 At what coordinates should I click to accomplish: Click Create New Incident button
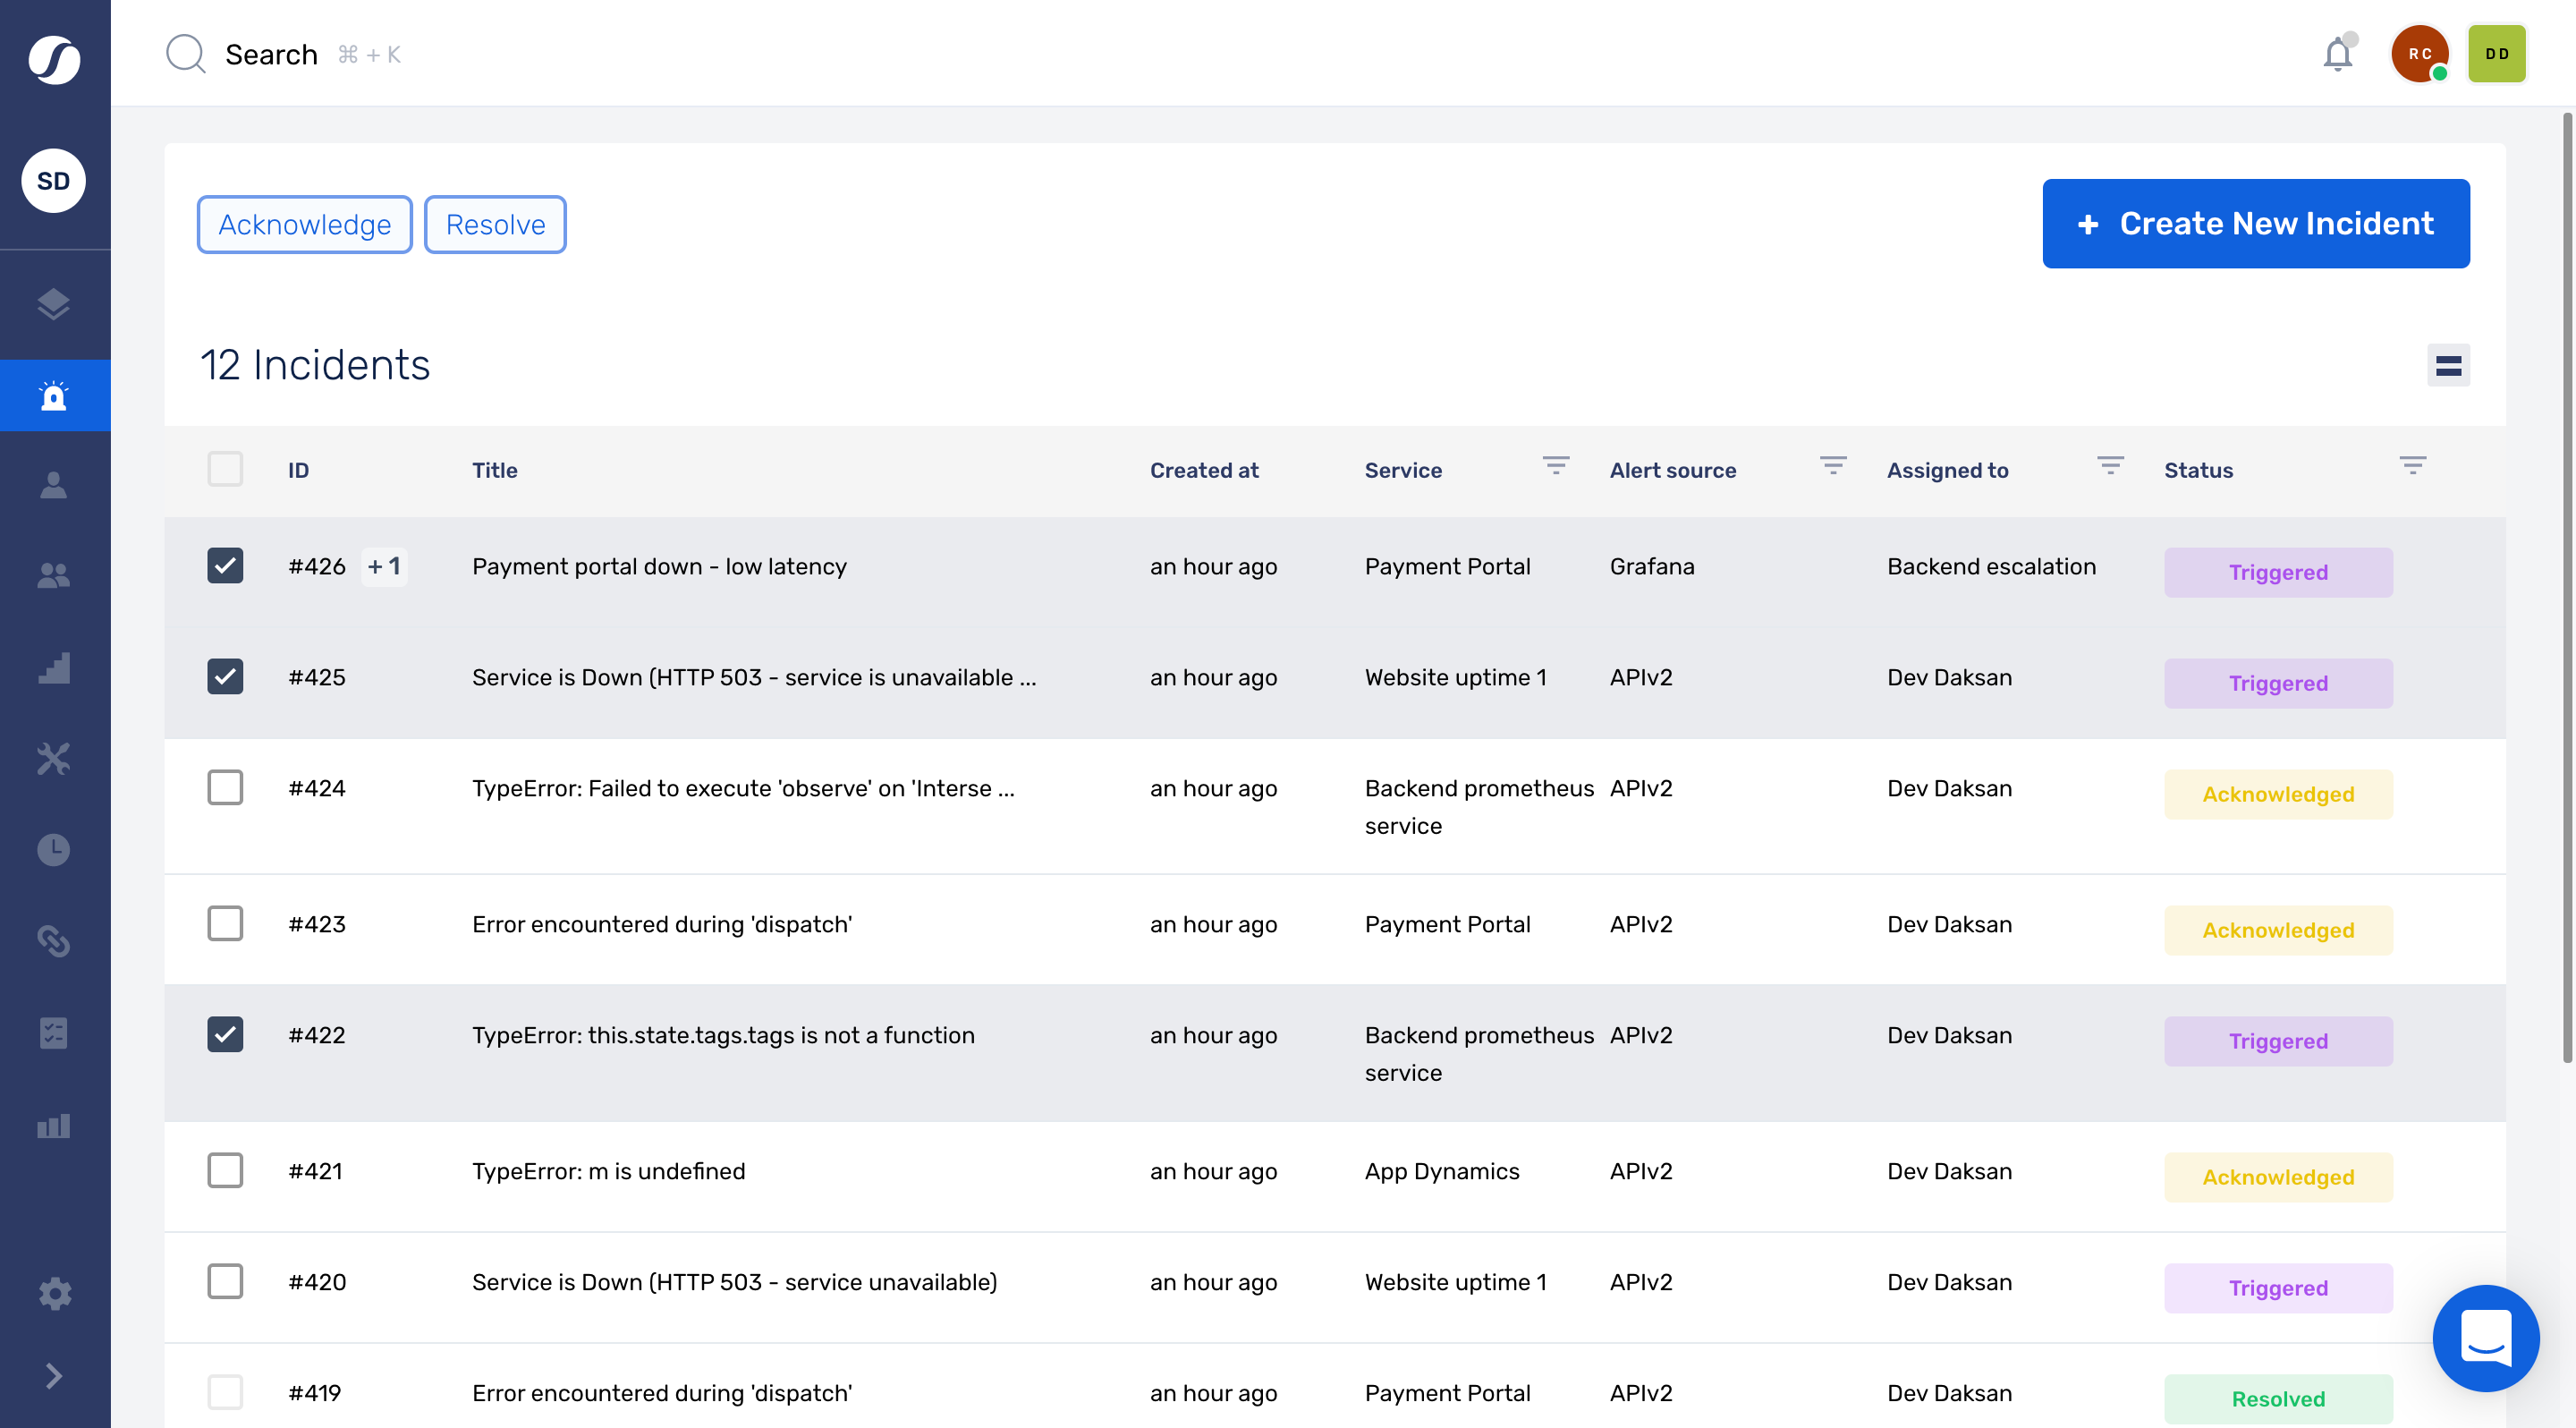[x=2255, y=224]
